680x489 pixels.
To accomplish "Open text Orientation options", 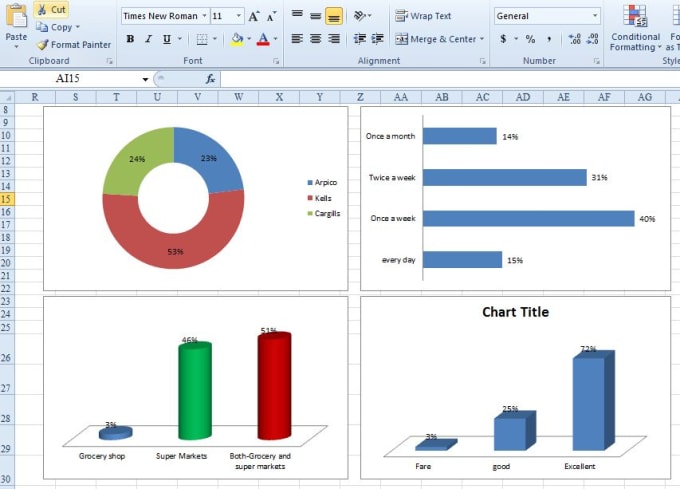I will click(x=363, y=16).
